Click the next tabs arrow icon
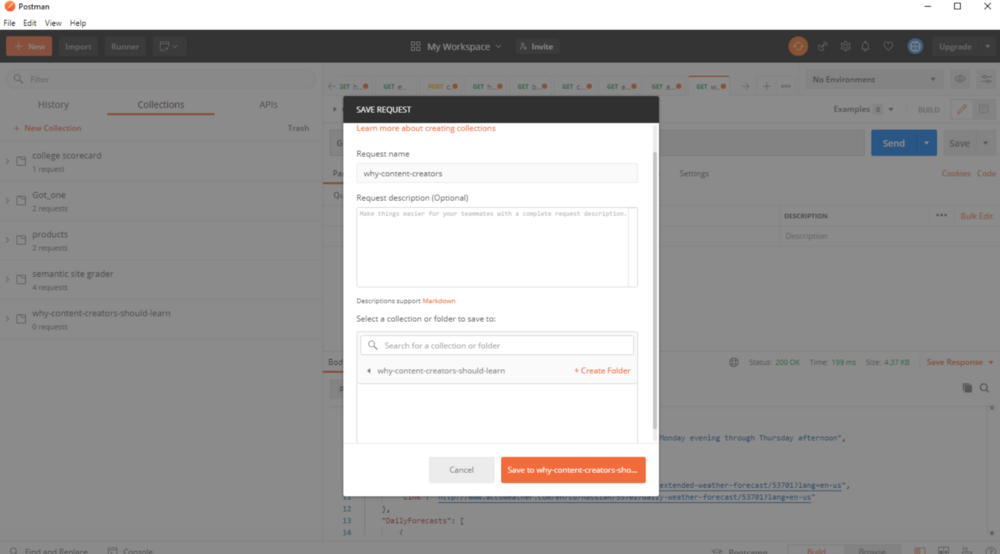The height and width of the screenshot is (554, 1000). click(x=745, y=86)
